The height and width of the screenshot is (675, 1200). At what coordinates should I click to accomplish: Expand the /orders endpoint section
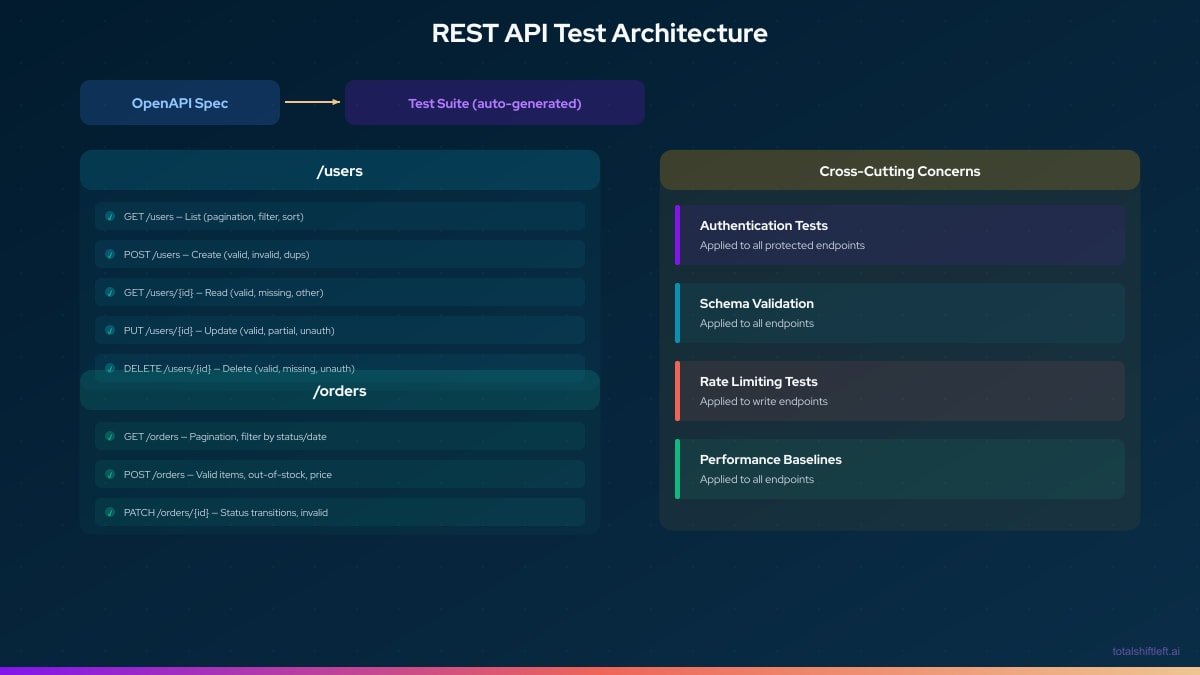click(x=340, y=390)
